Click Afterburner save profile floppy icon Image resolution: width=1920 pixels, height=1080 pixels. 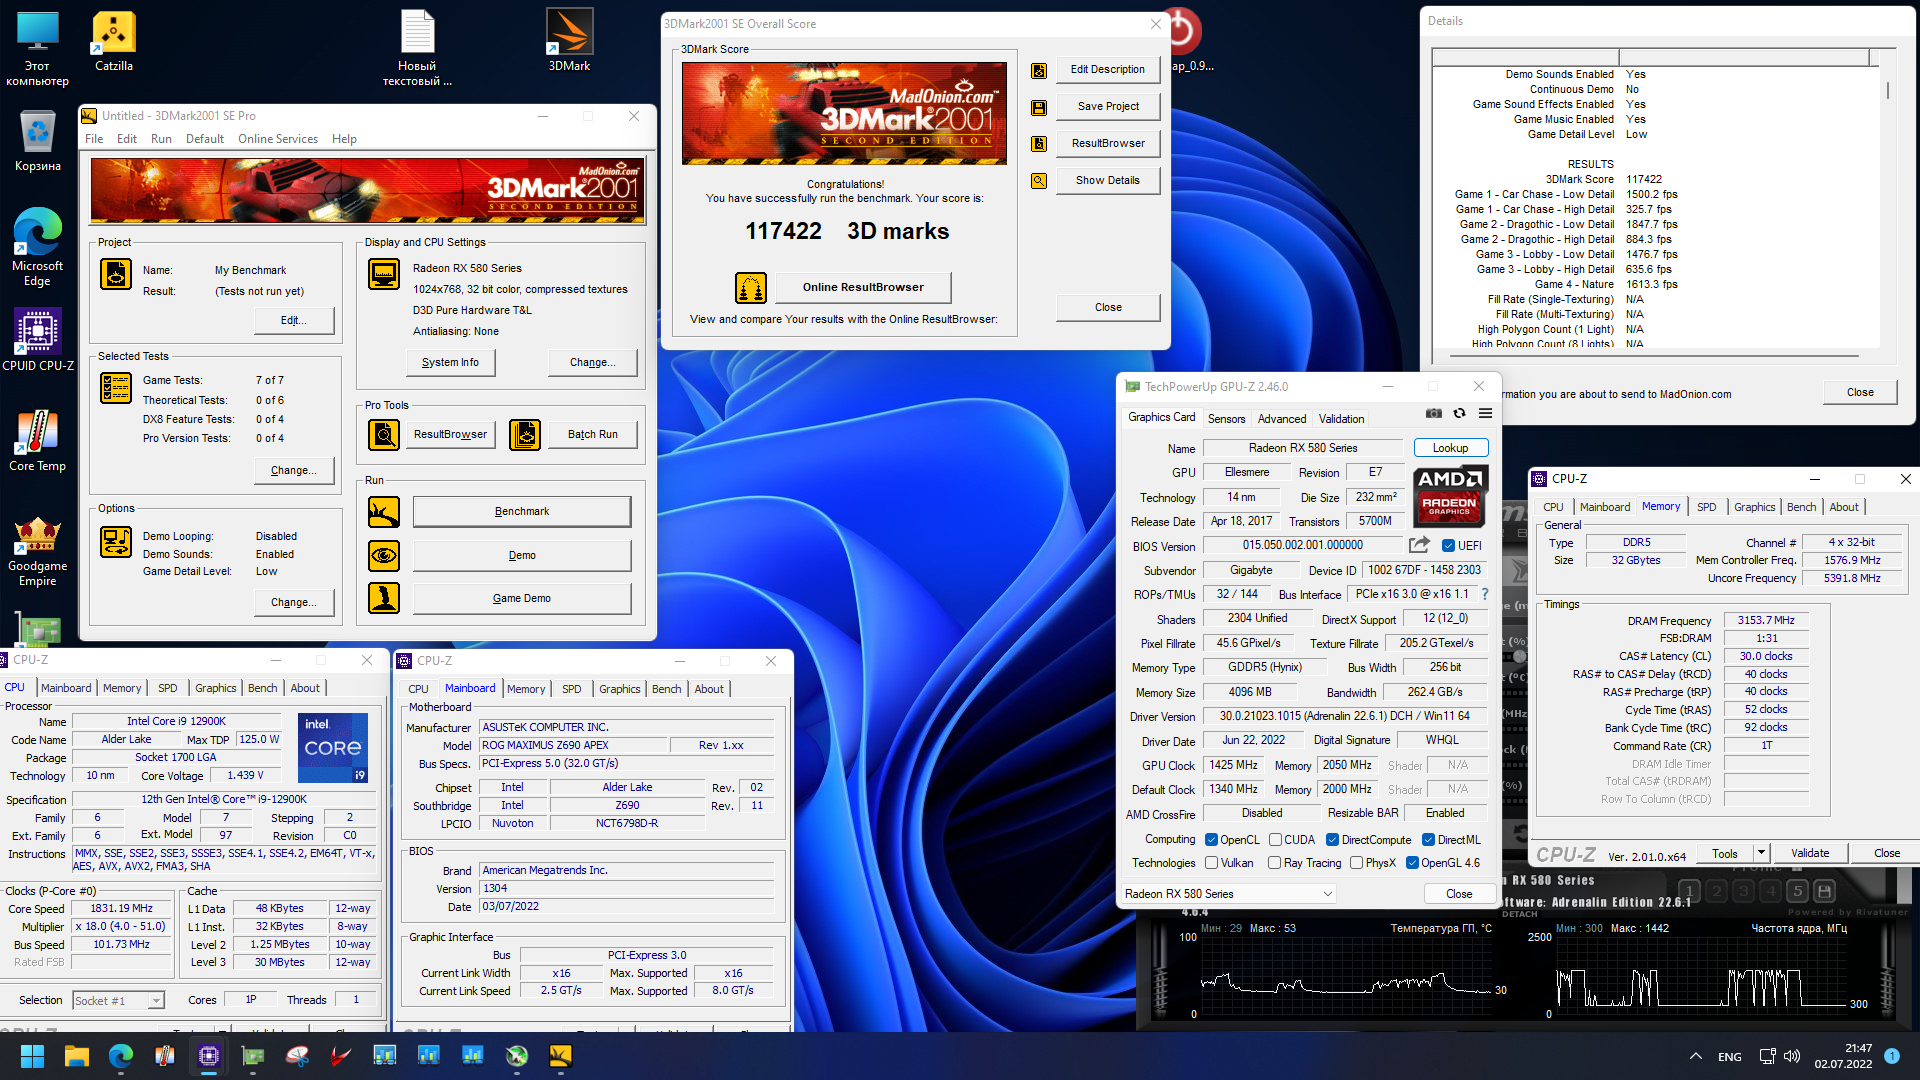coord(1824,891)
